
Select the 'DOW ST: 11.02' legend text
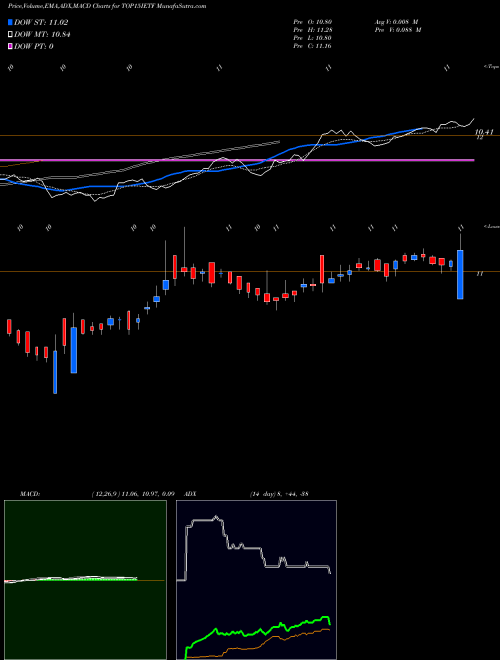tap(41, 22)
